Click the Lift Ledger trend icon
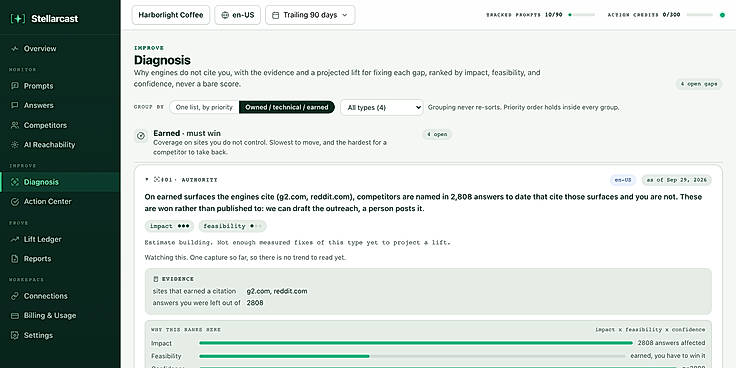 (x=15, y=239)
